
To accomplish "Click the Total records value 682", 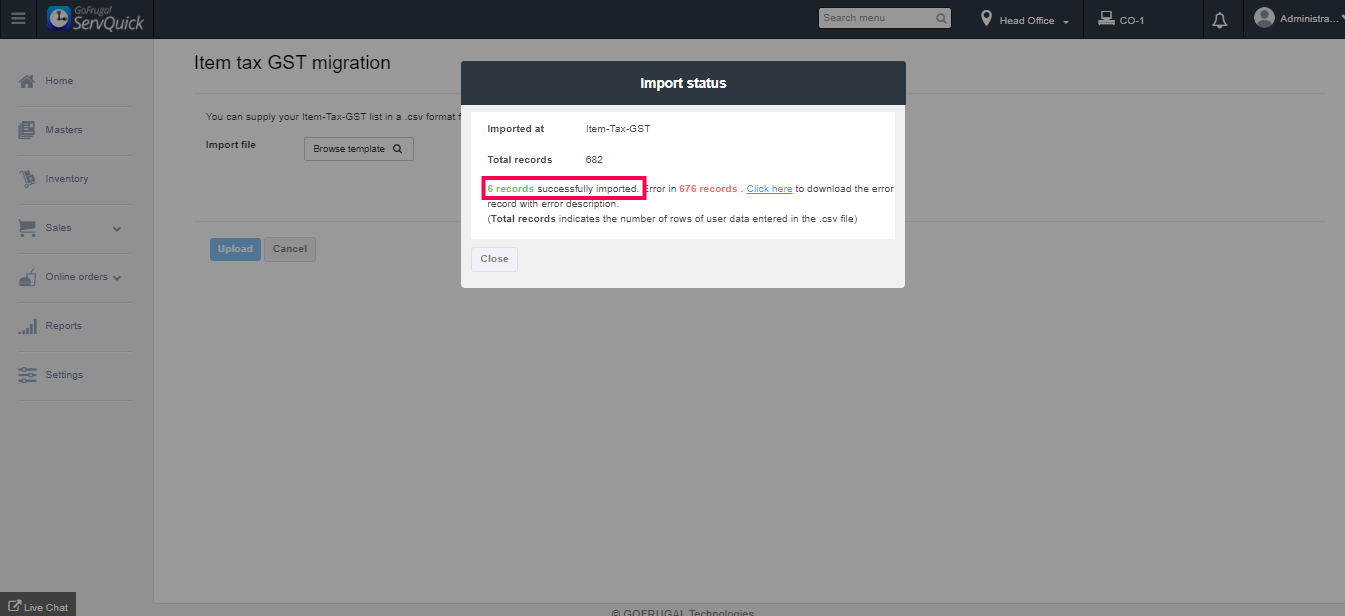I will [594, 160].
